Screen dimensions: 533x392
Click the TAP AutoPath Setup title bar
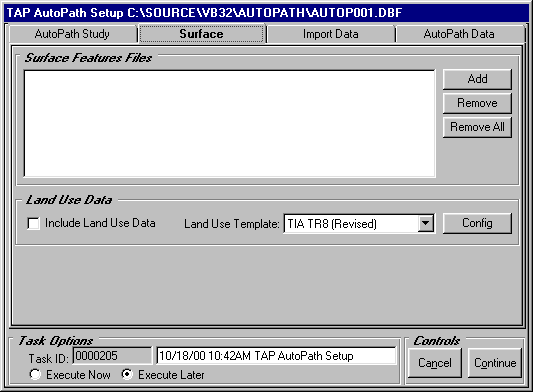point(266,13)
